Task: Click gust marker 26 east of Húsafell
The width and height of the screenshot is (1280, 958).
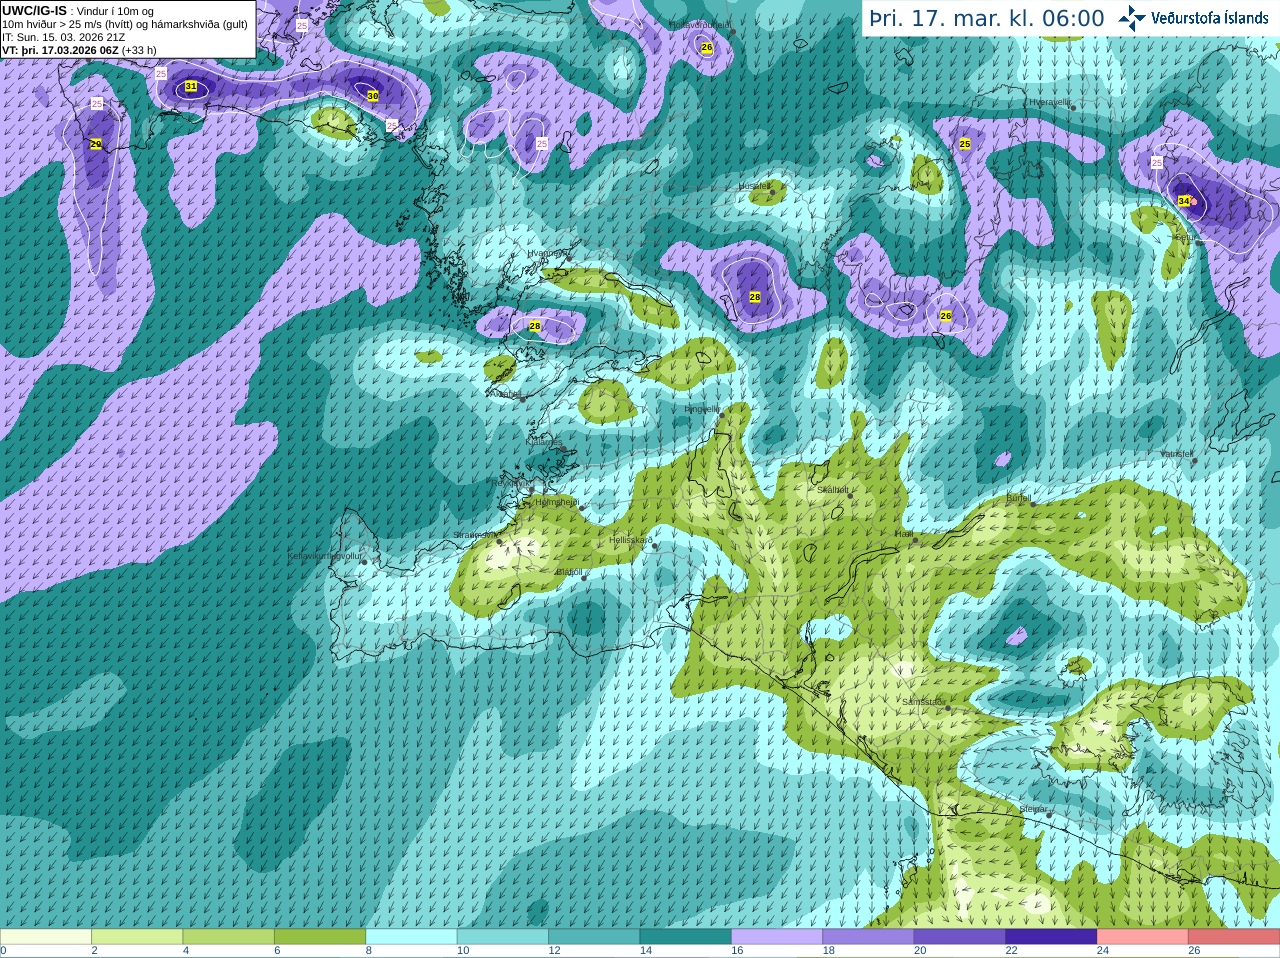Action: tap(946, 316)
